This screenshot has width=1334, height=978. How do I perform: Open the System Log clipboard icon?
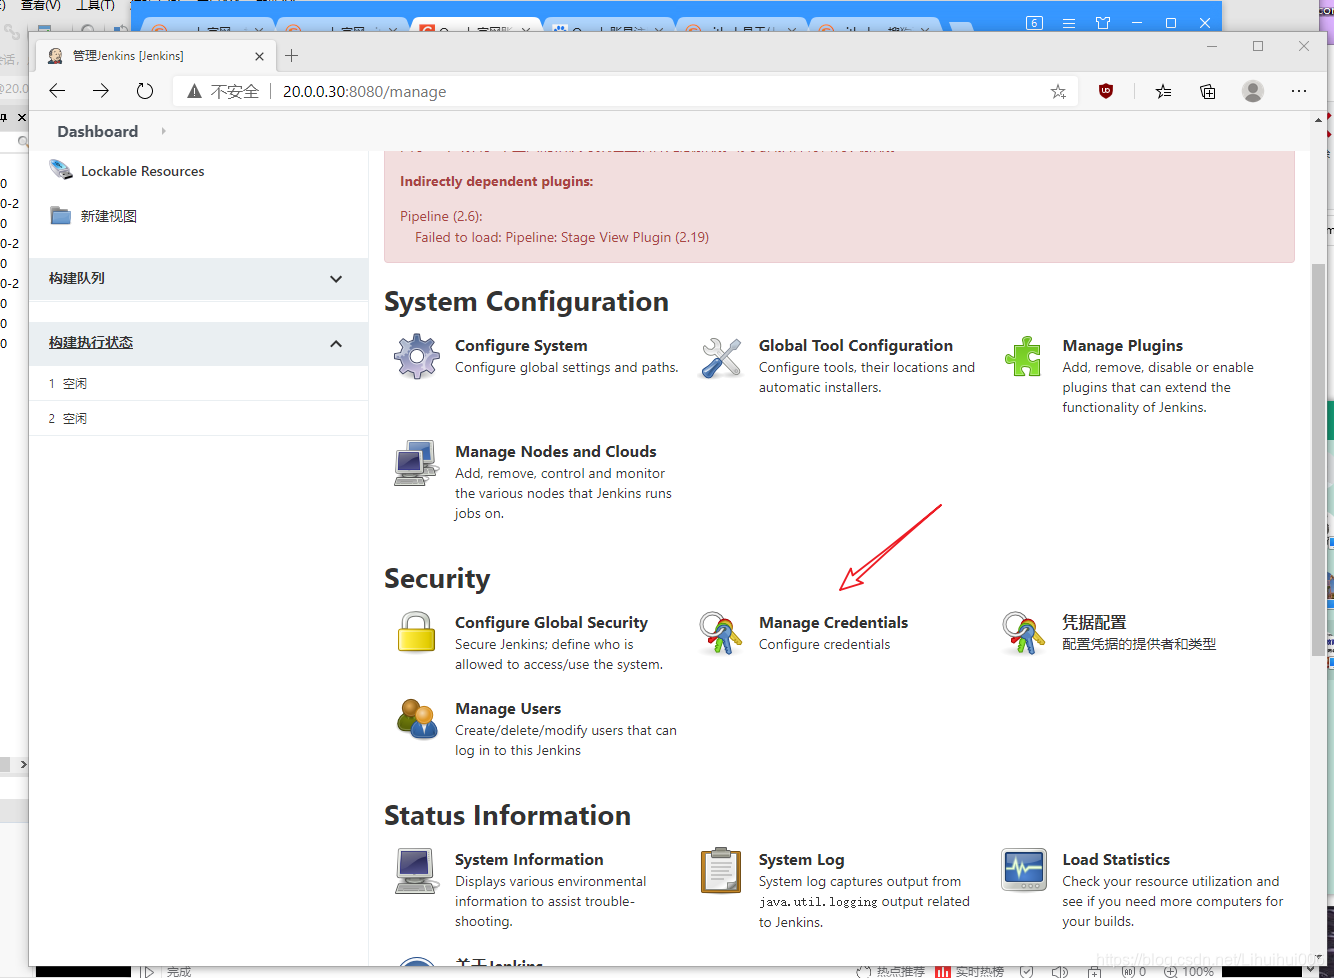point(720,870)
